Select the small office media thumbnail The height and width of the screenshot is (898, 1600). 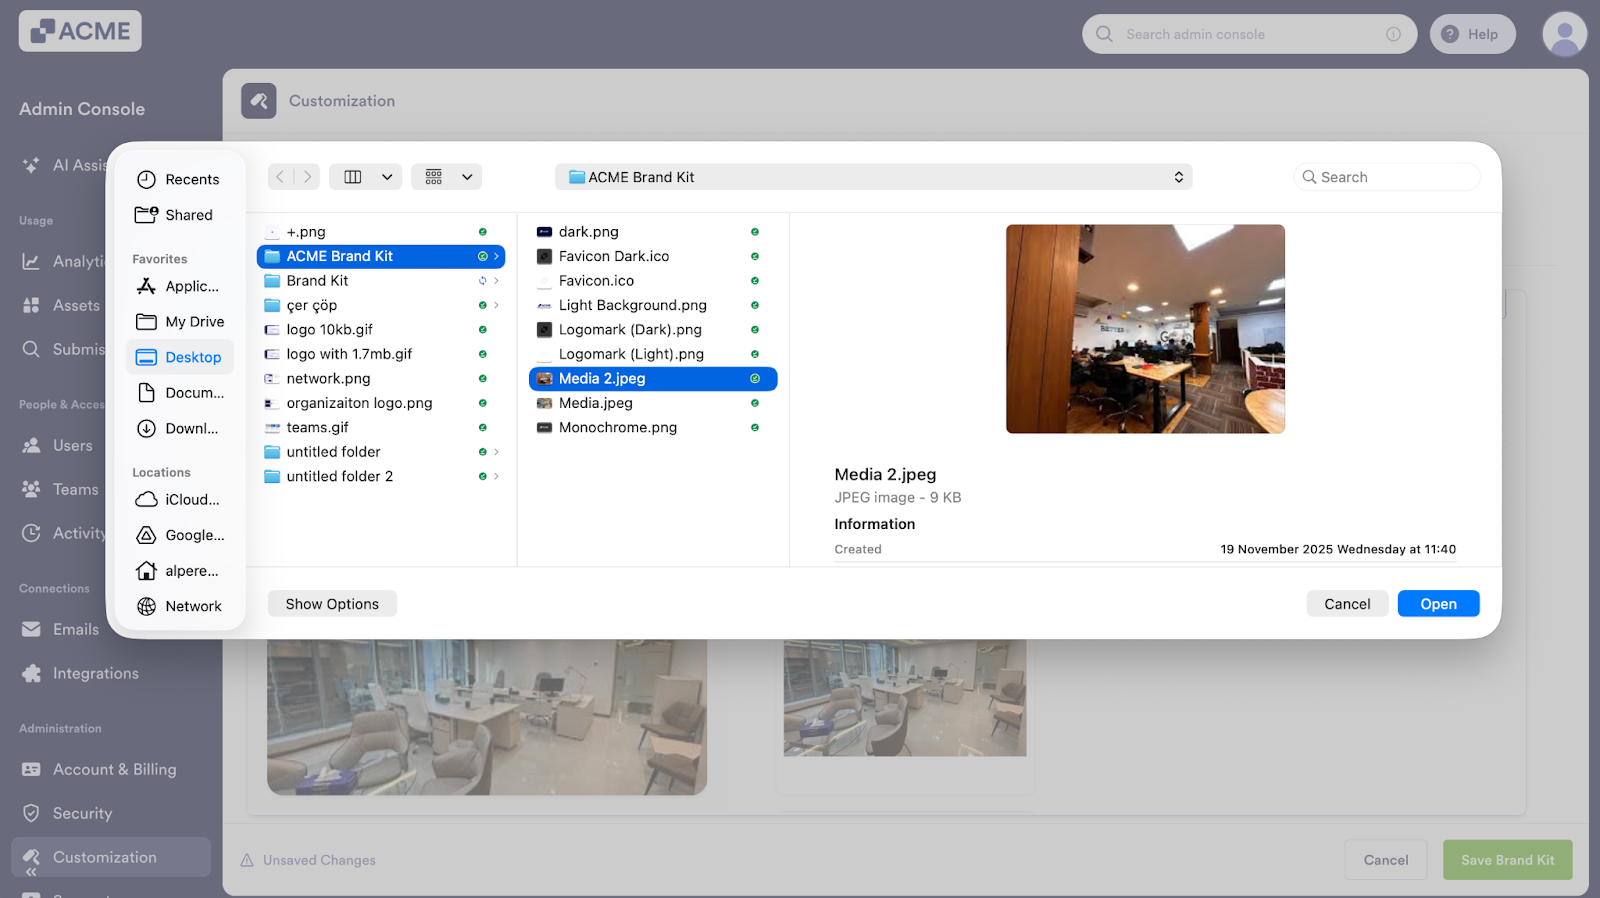[905, 698]
